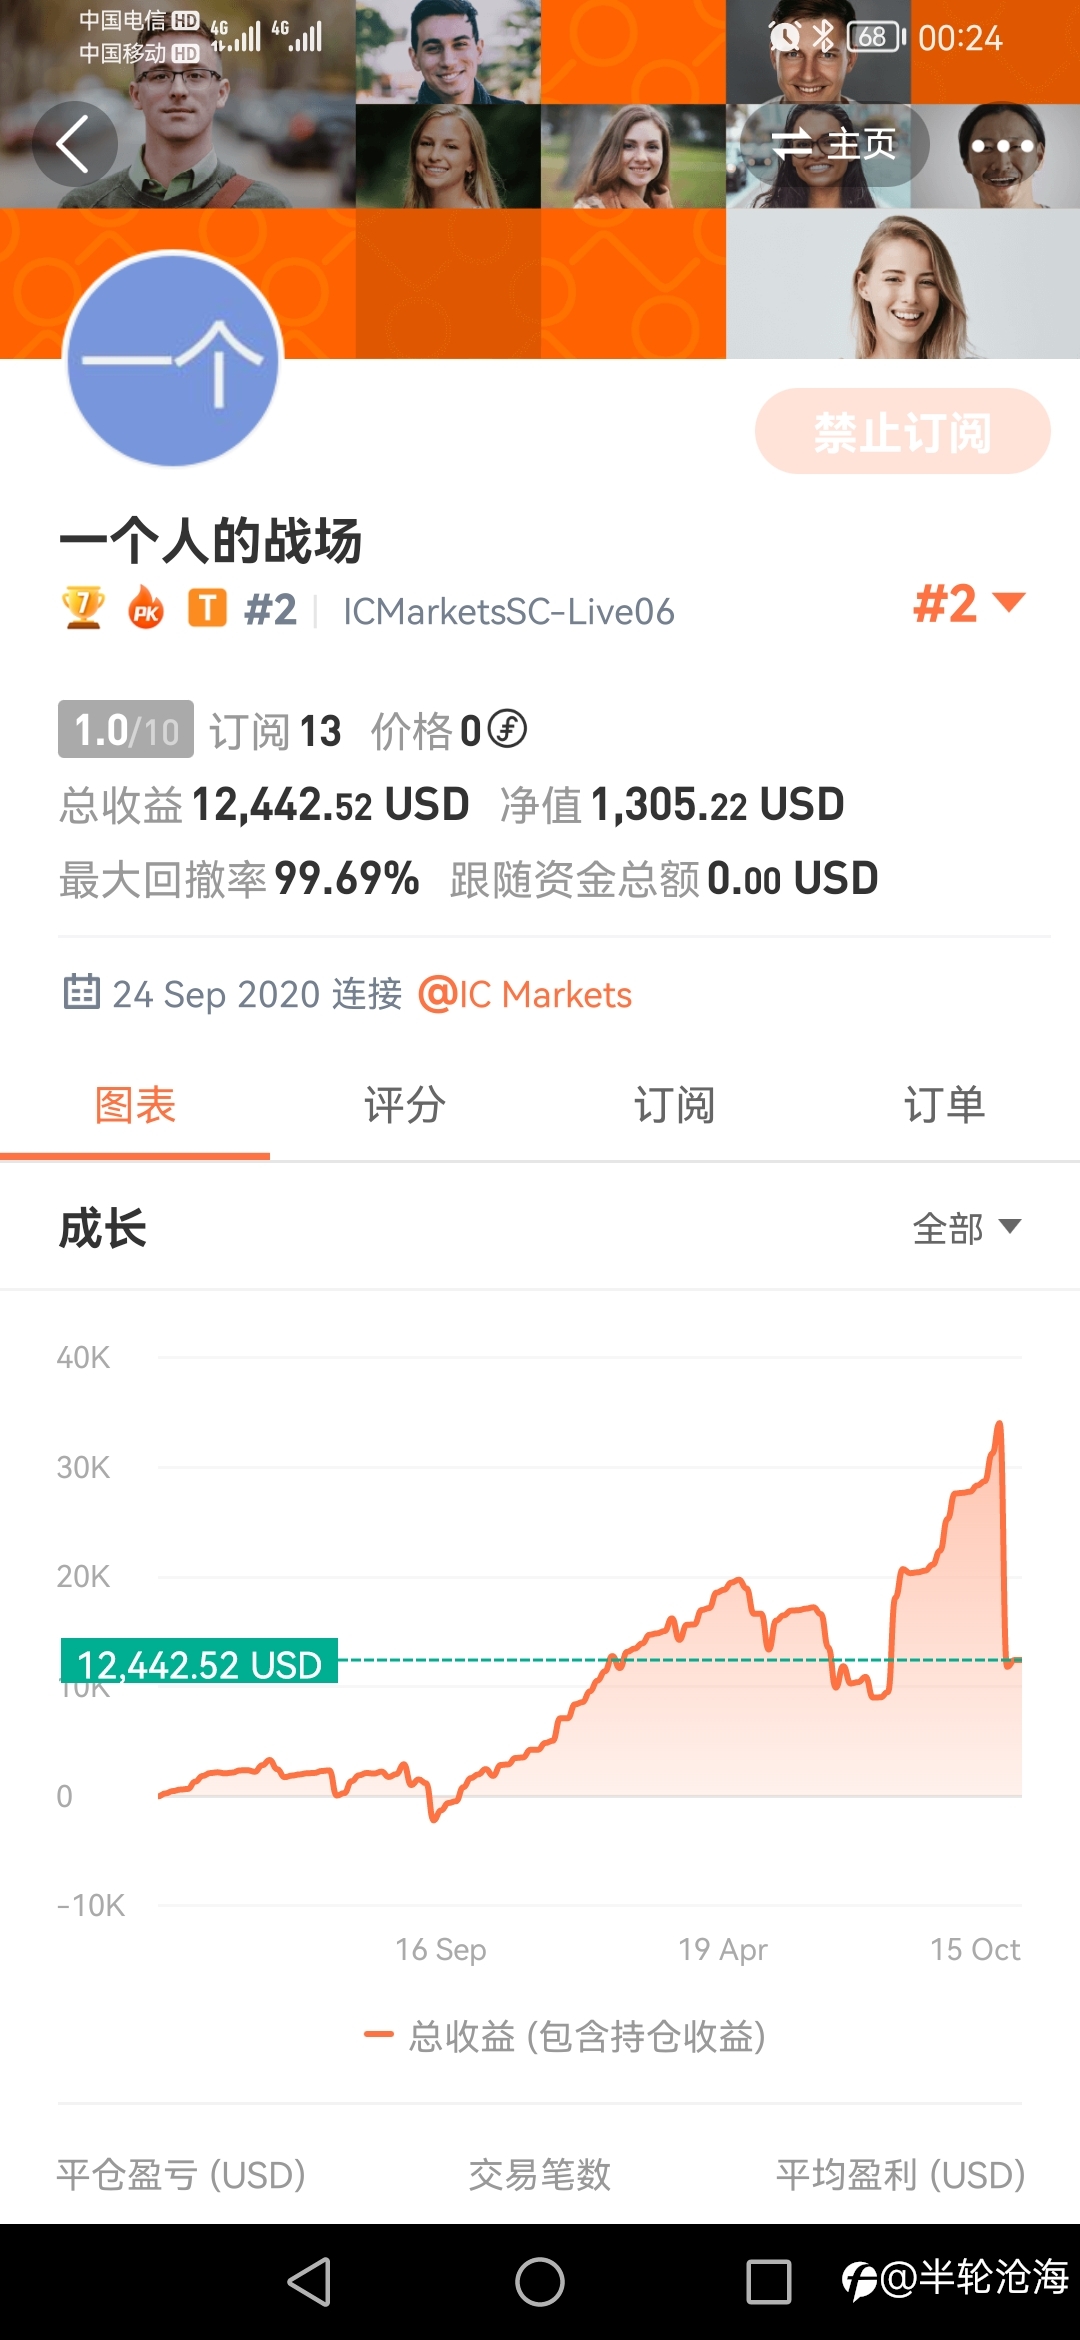Open the three-dot more options menu
1080x2340 pixels.
pyautogui.click(x=1002, y=146)
